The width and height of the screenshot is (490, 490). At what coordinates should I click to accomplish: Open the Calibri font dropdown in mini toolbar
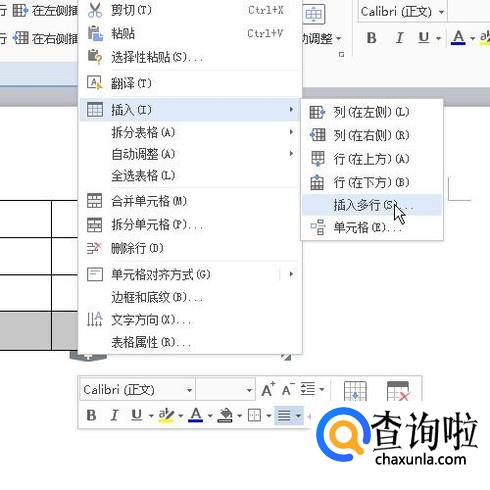pyautogui.click(x=189, y=390)
